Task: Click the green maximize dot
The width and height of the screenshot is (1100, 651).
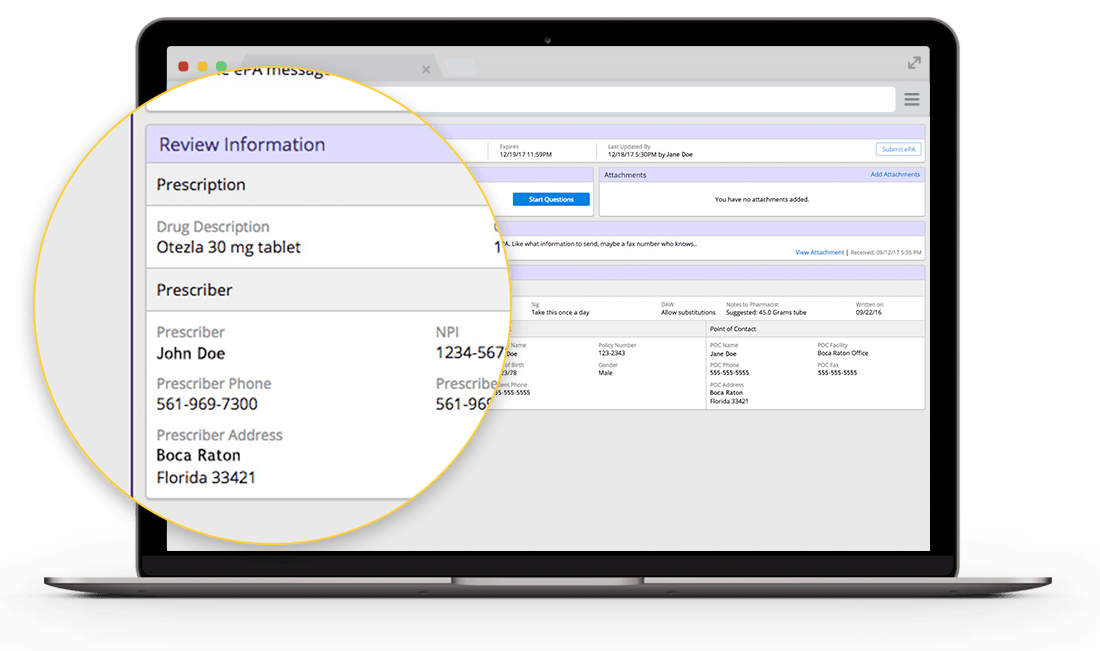Action: 221,66
